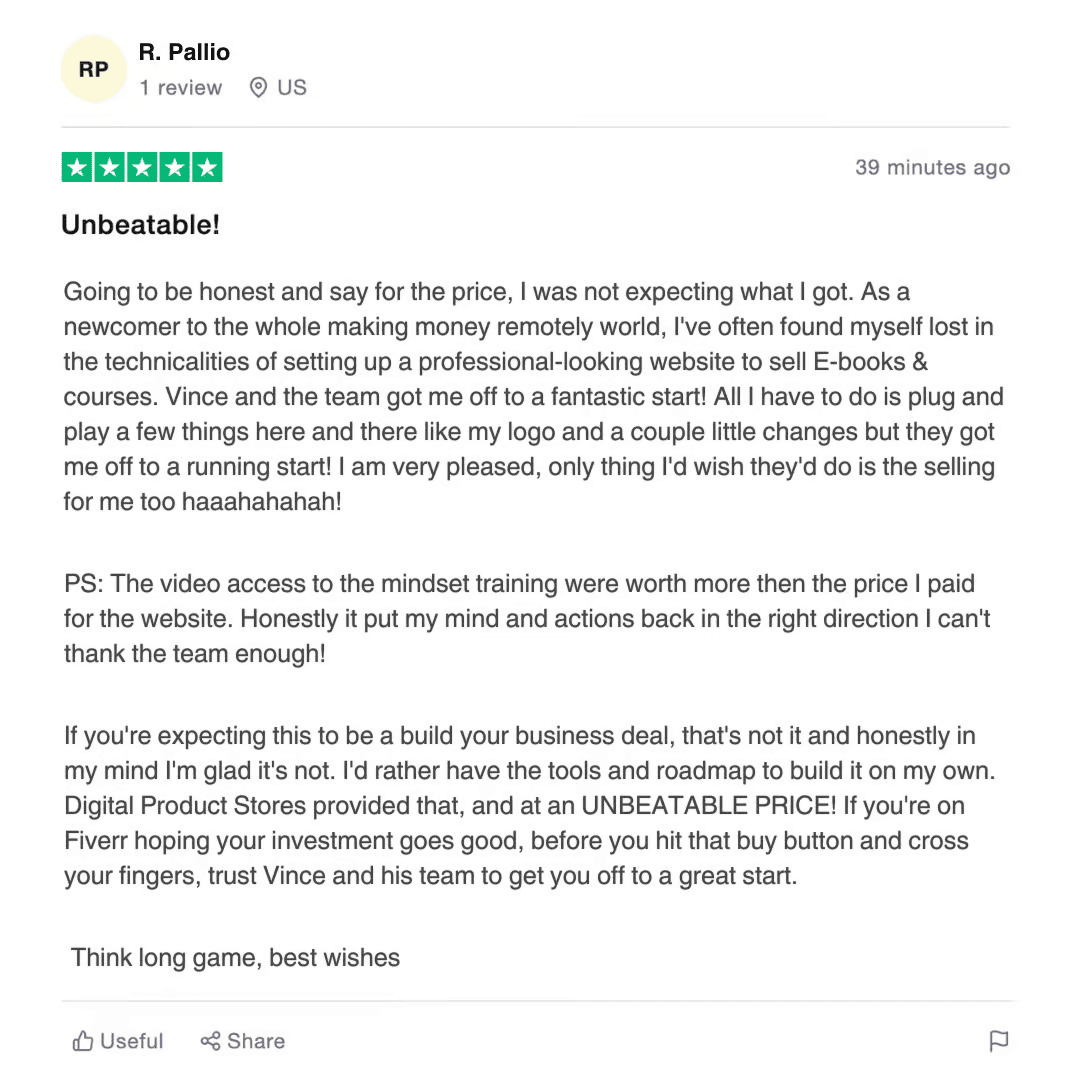Click the fourth green rating star
The width and height of the screenshot is (1080, 1080).
[x=175, y=168]
